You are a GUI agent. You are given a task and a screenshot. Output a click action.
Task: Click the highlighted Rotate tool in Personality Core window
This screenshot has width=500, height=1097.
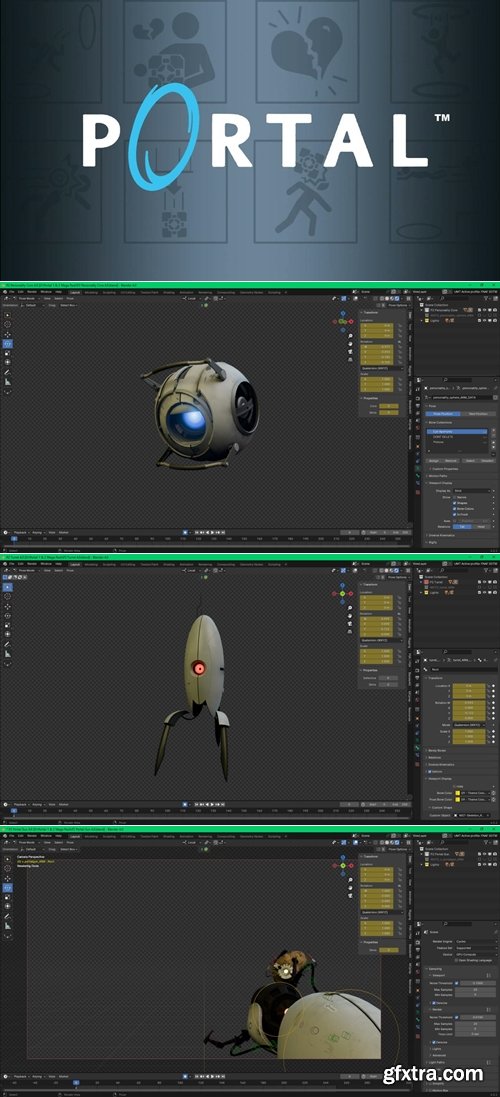[8, 344]
